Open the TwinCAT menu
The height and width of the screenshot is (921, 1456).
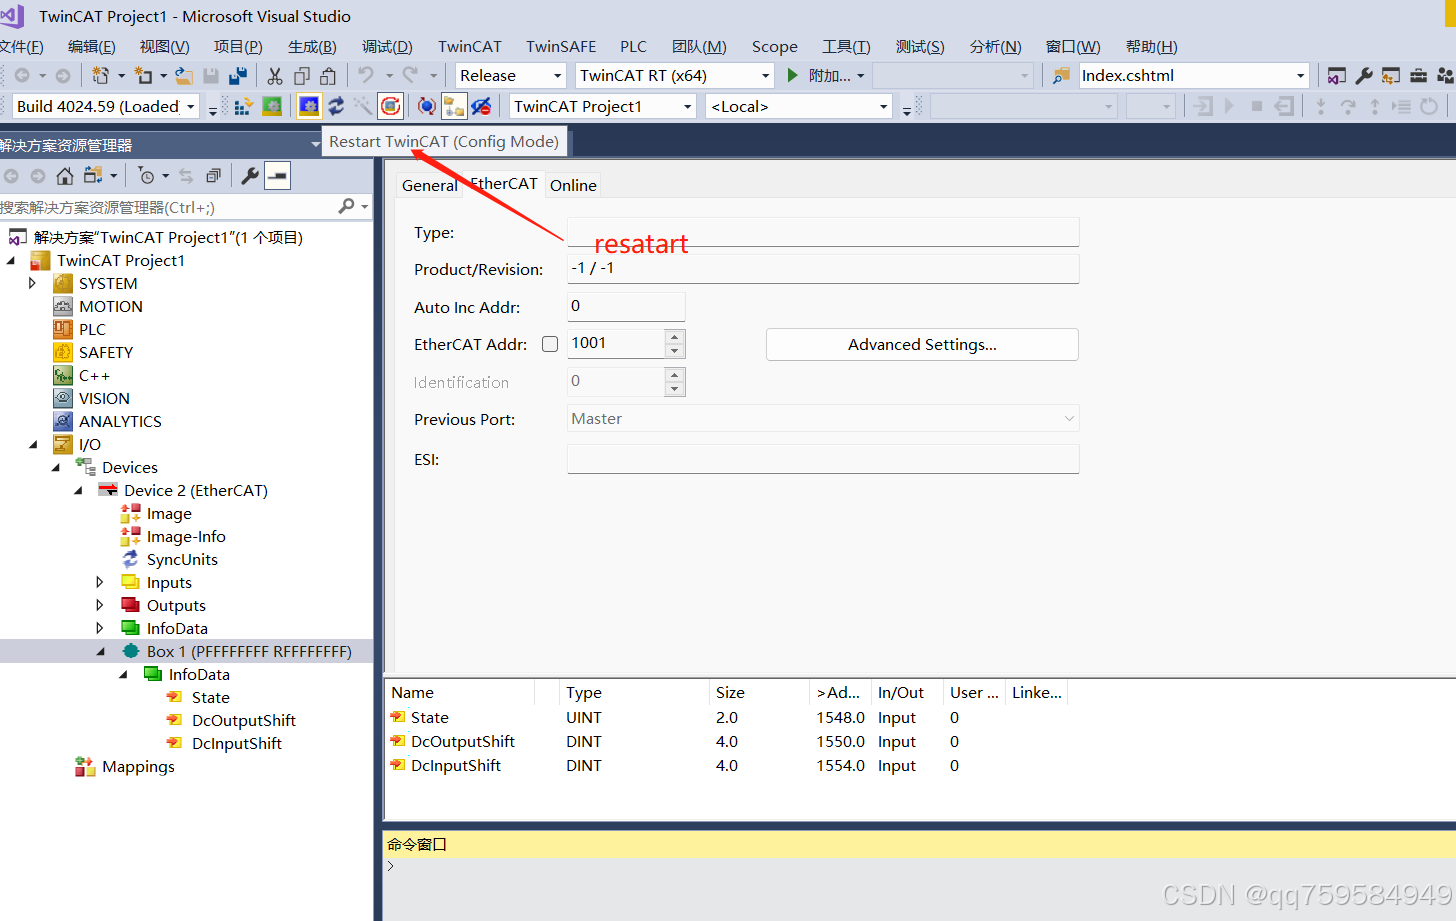[x=469, y=46]
